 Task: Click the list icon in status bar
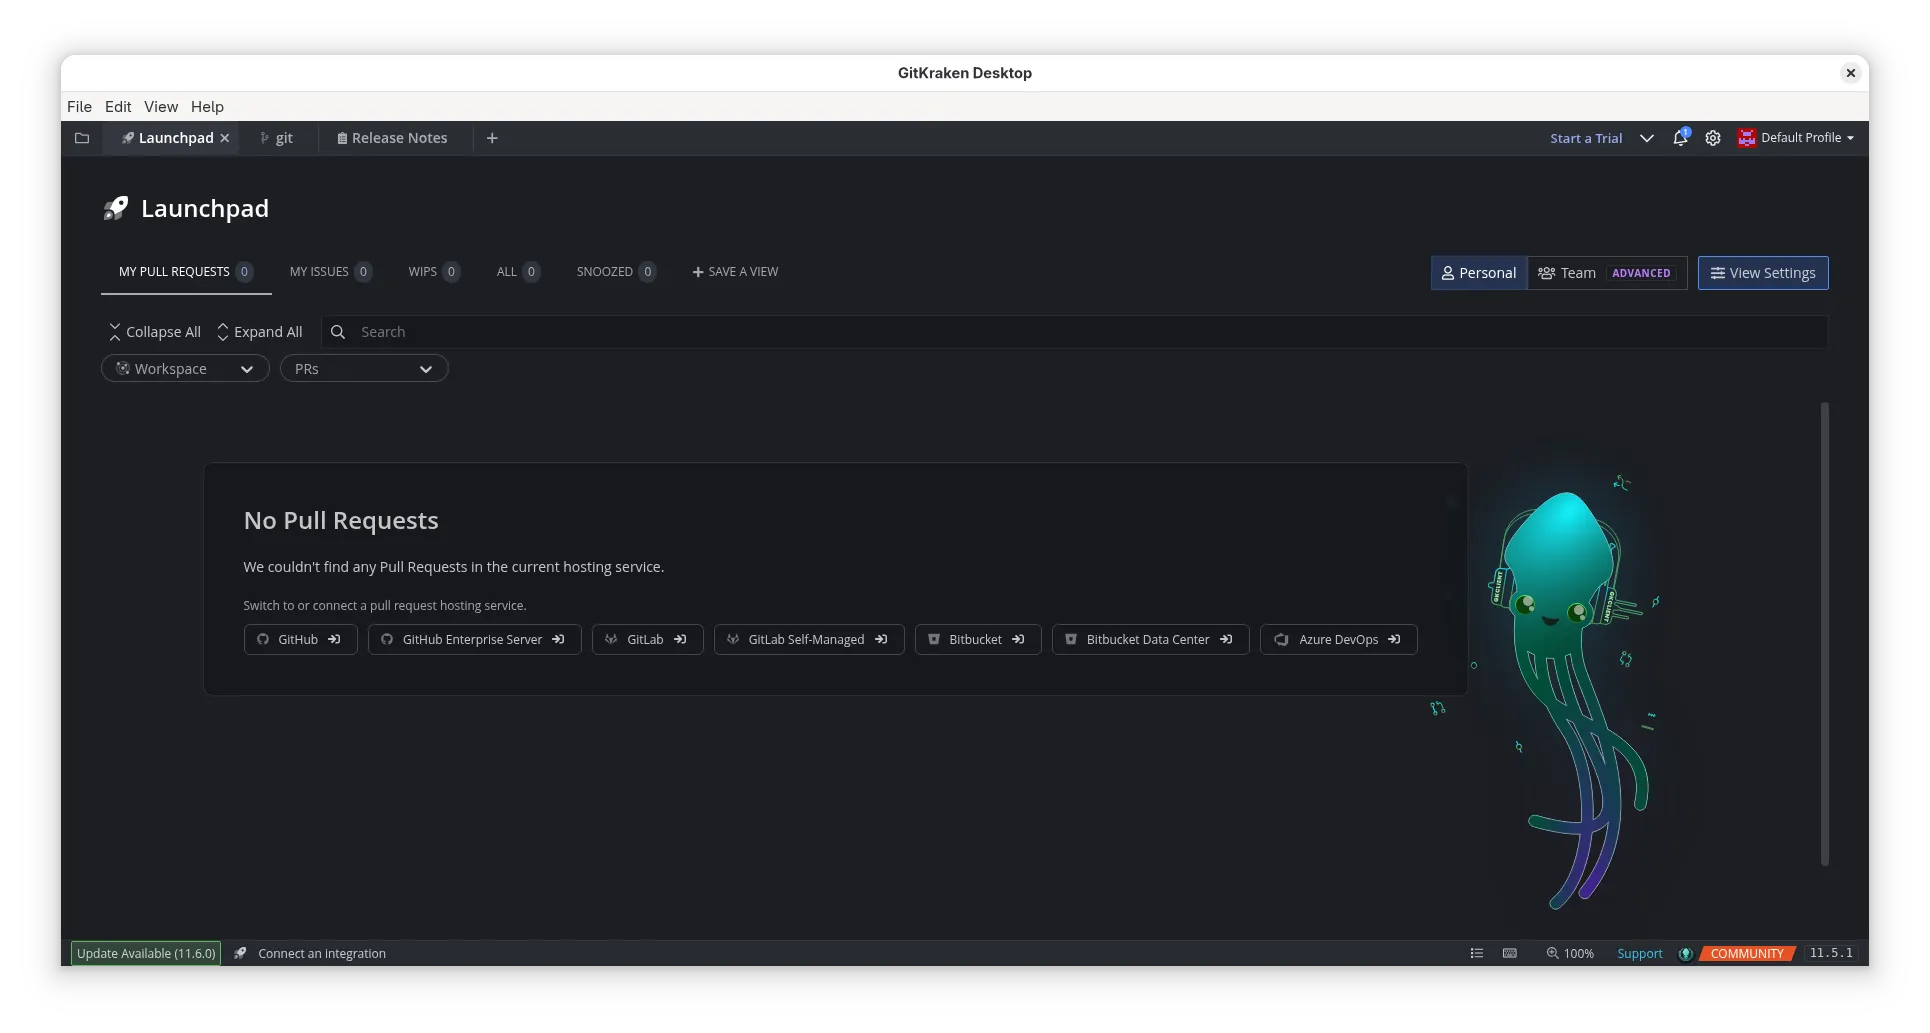coord(1476,953)
